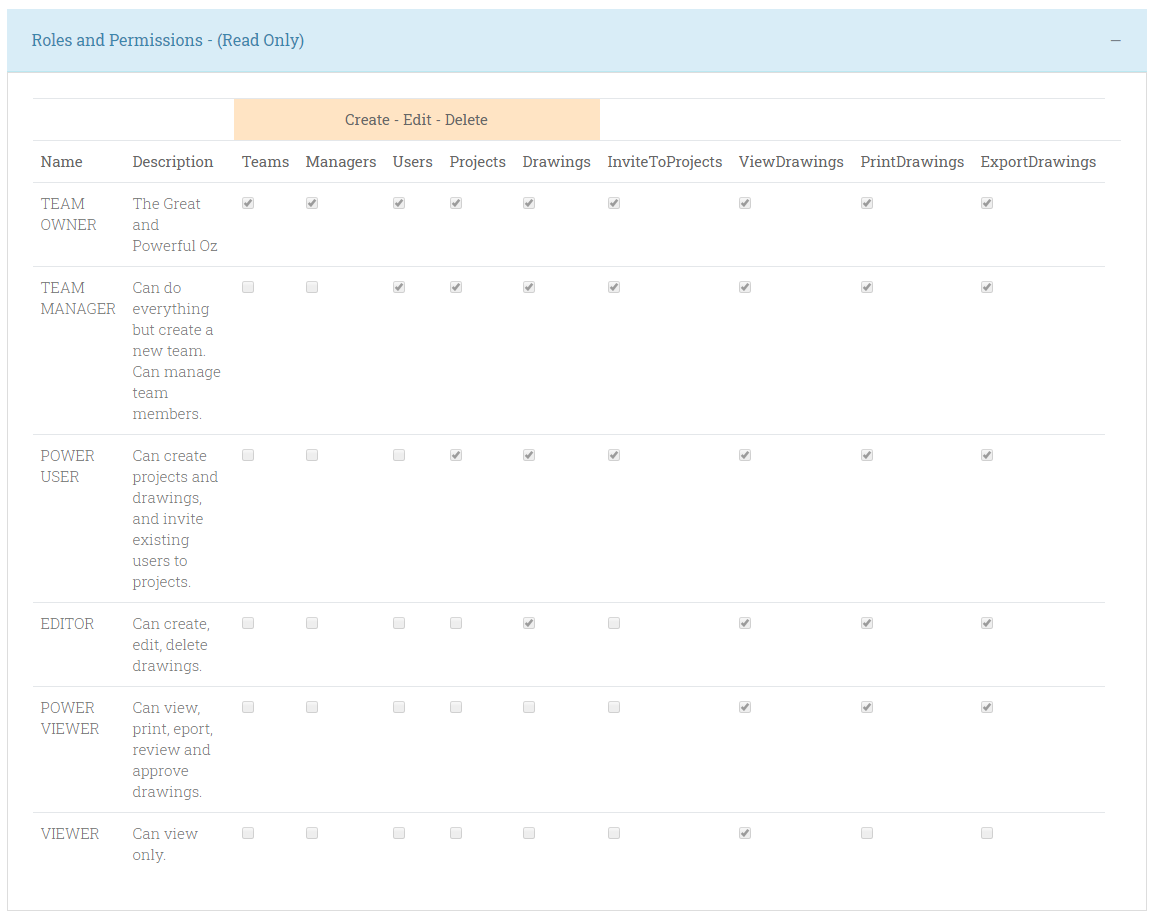Click the Teams column header
Image resolution: width=1155 pixels, height=921 pixels.
[265, 162]
